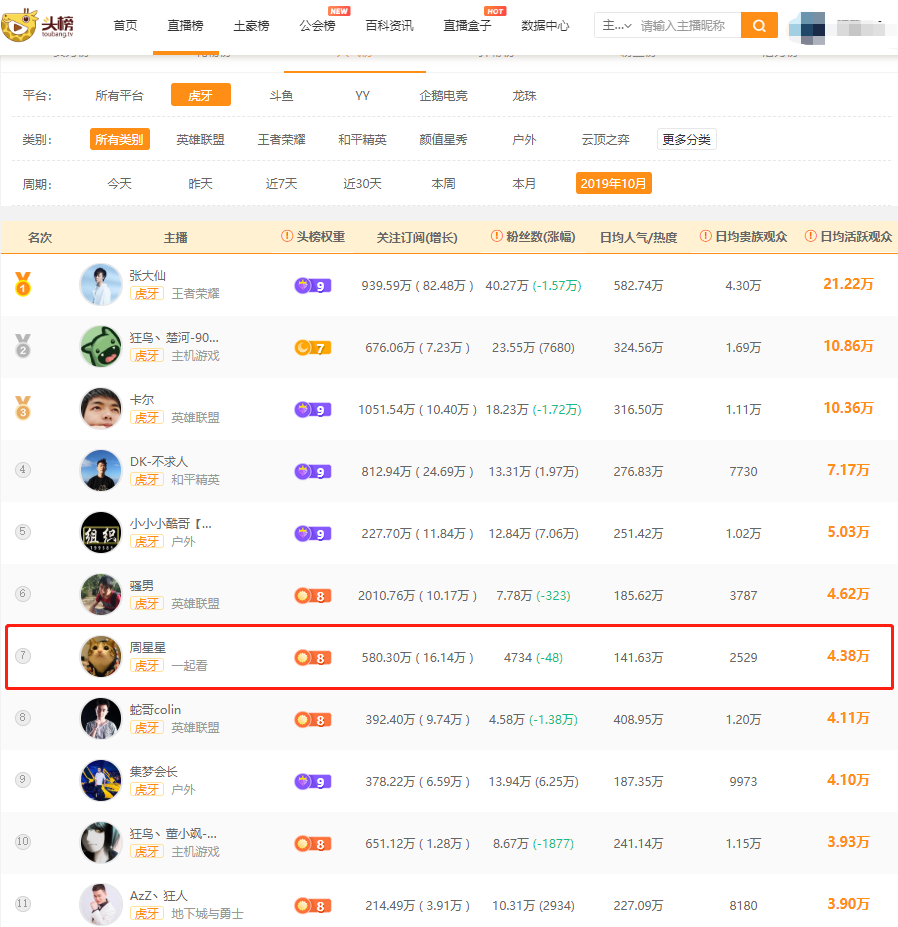This screenshot has width=898, height=927.
Task: Open the 数据中心 navigation menu
Action: (x=545, y=25)
